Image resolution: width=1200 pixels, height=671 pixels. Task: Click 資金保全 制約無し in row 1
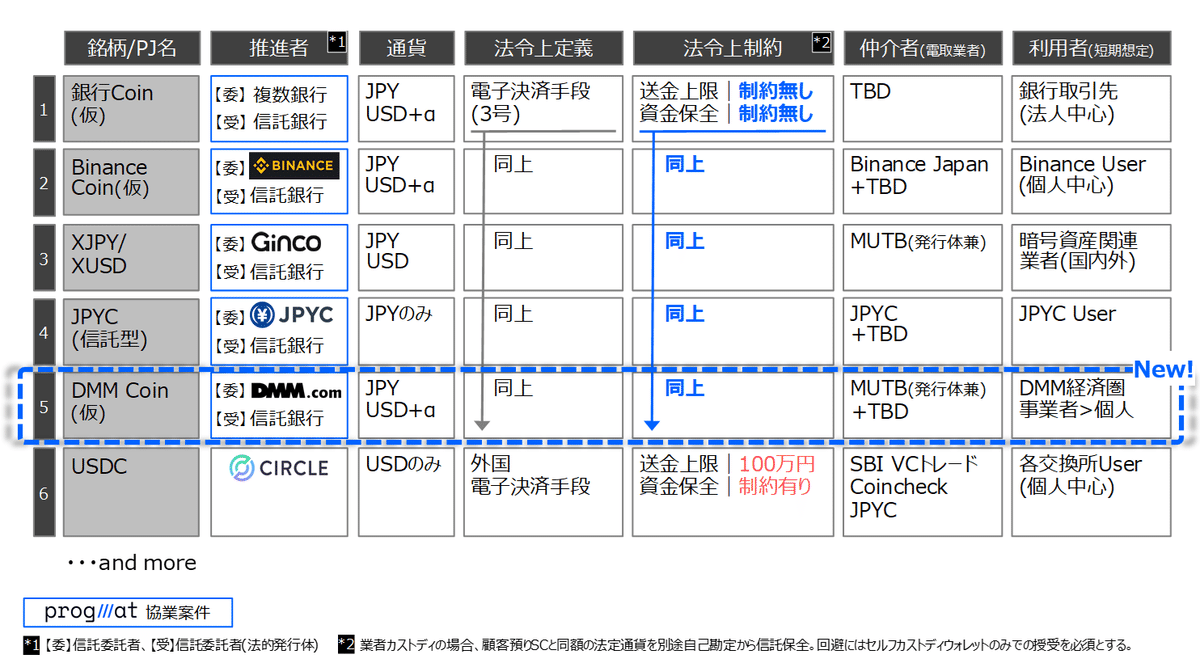tap(727, 114)
